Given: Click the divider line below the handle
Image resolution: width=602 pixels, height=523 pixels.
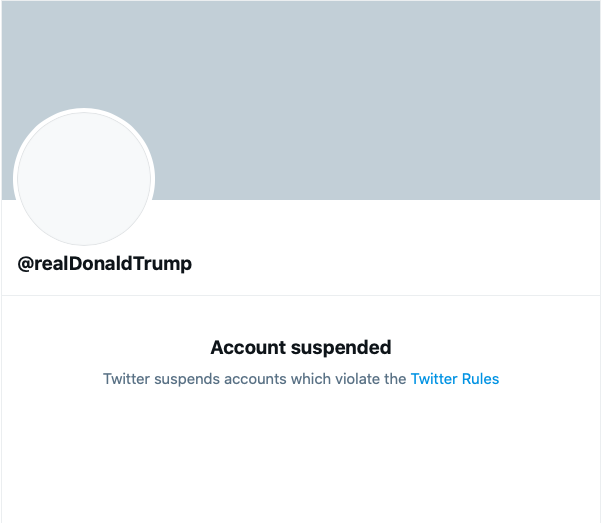Looking at the screenshot, I should click(301, 295).
